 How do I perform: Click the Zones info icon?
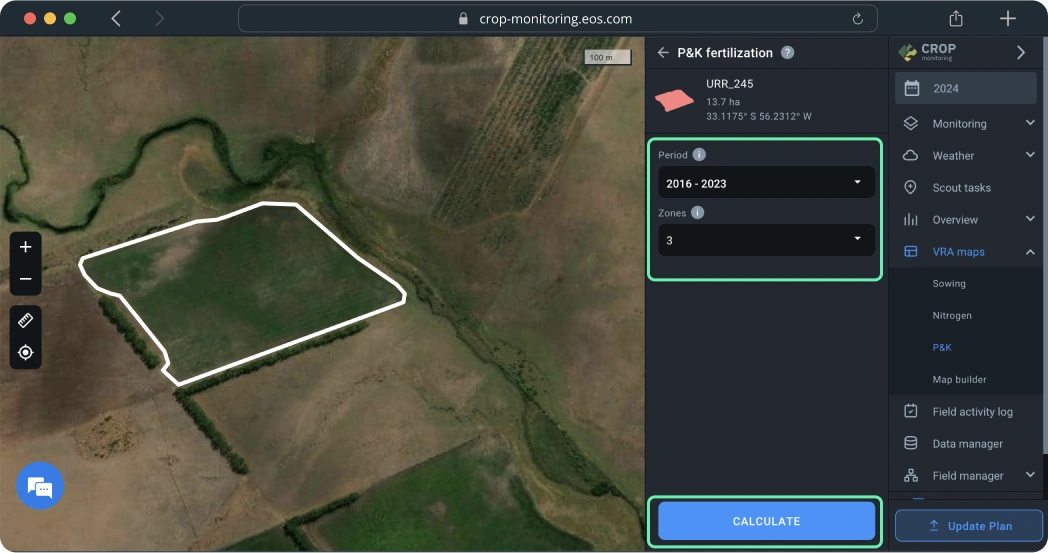[x=697, y=213]
